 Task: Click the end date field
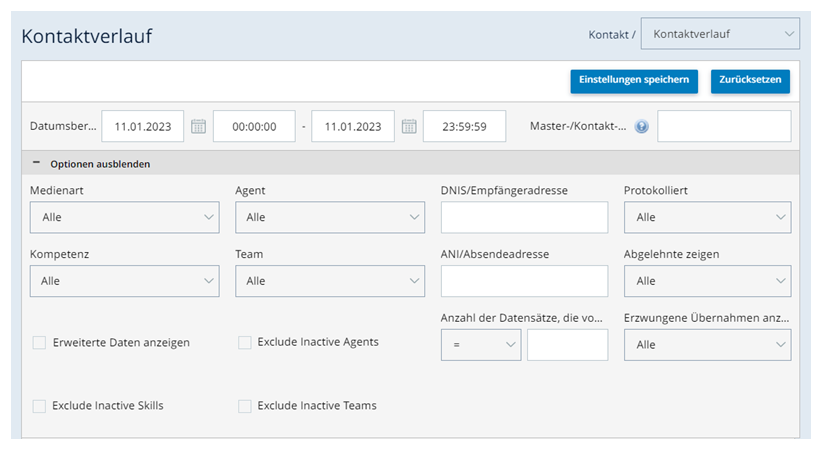[353, 126]
